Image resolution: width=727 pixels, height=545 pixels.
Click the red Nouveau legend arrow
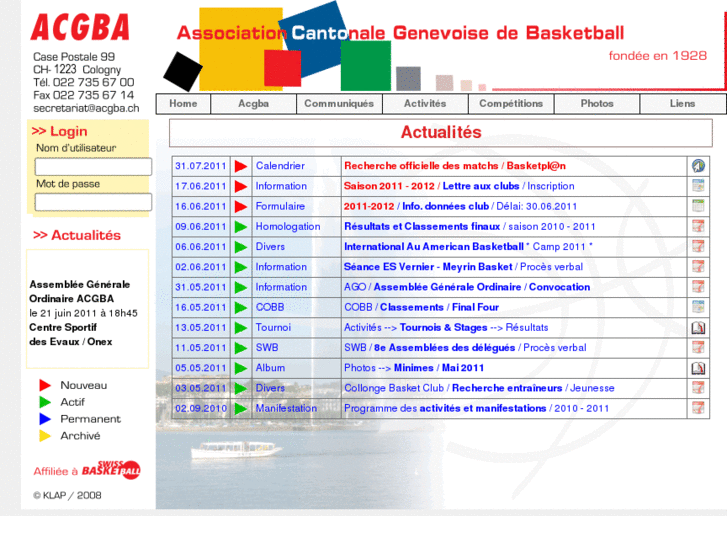[x=45, y=385]
